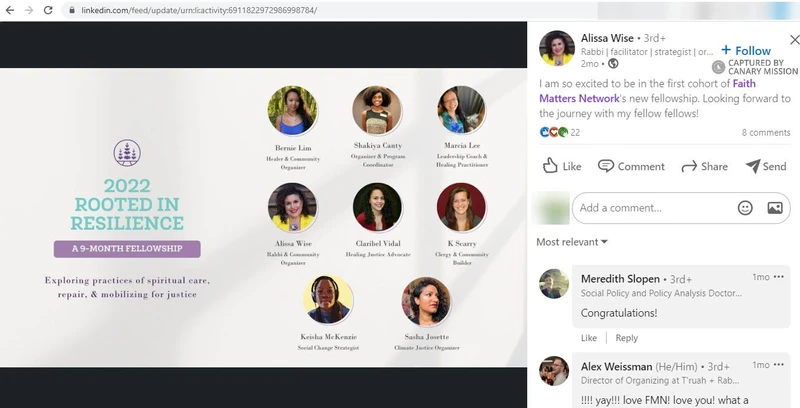Screen dimensions: 800x408
Task: View the 22 reactions list
Action: coord(560,133)
